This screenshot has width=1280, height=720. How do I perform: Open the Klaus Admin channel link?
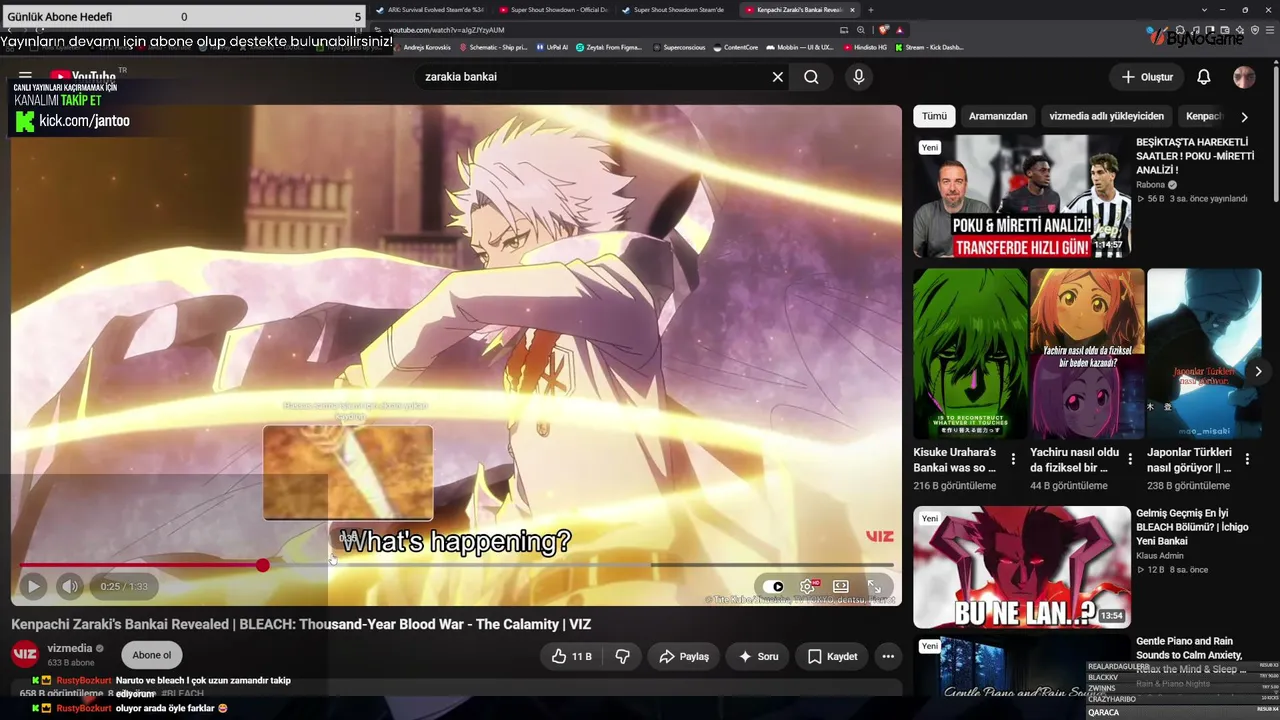[x=1159, y=556]
